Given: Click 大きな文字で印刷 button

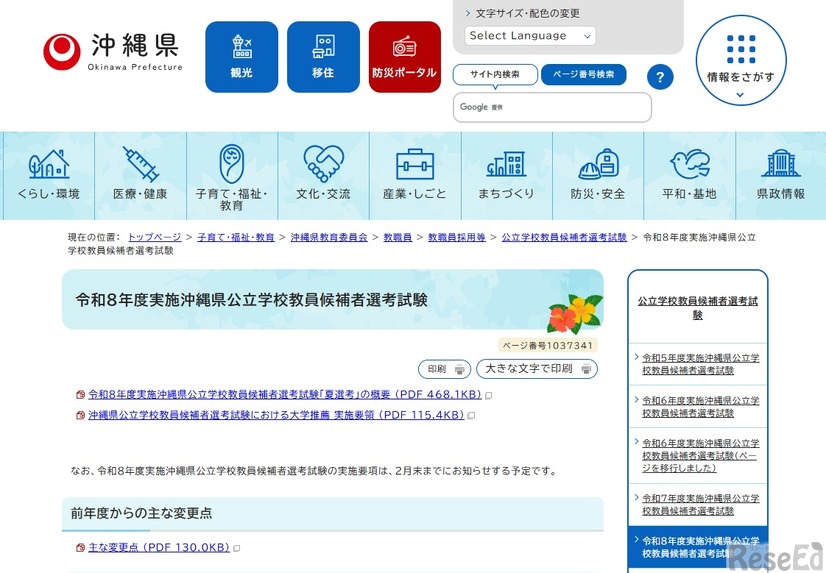Looking at the screenshot, I should point(537,369).
